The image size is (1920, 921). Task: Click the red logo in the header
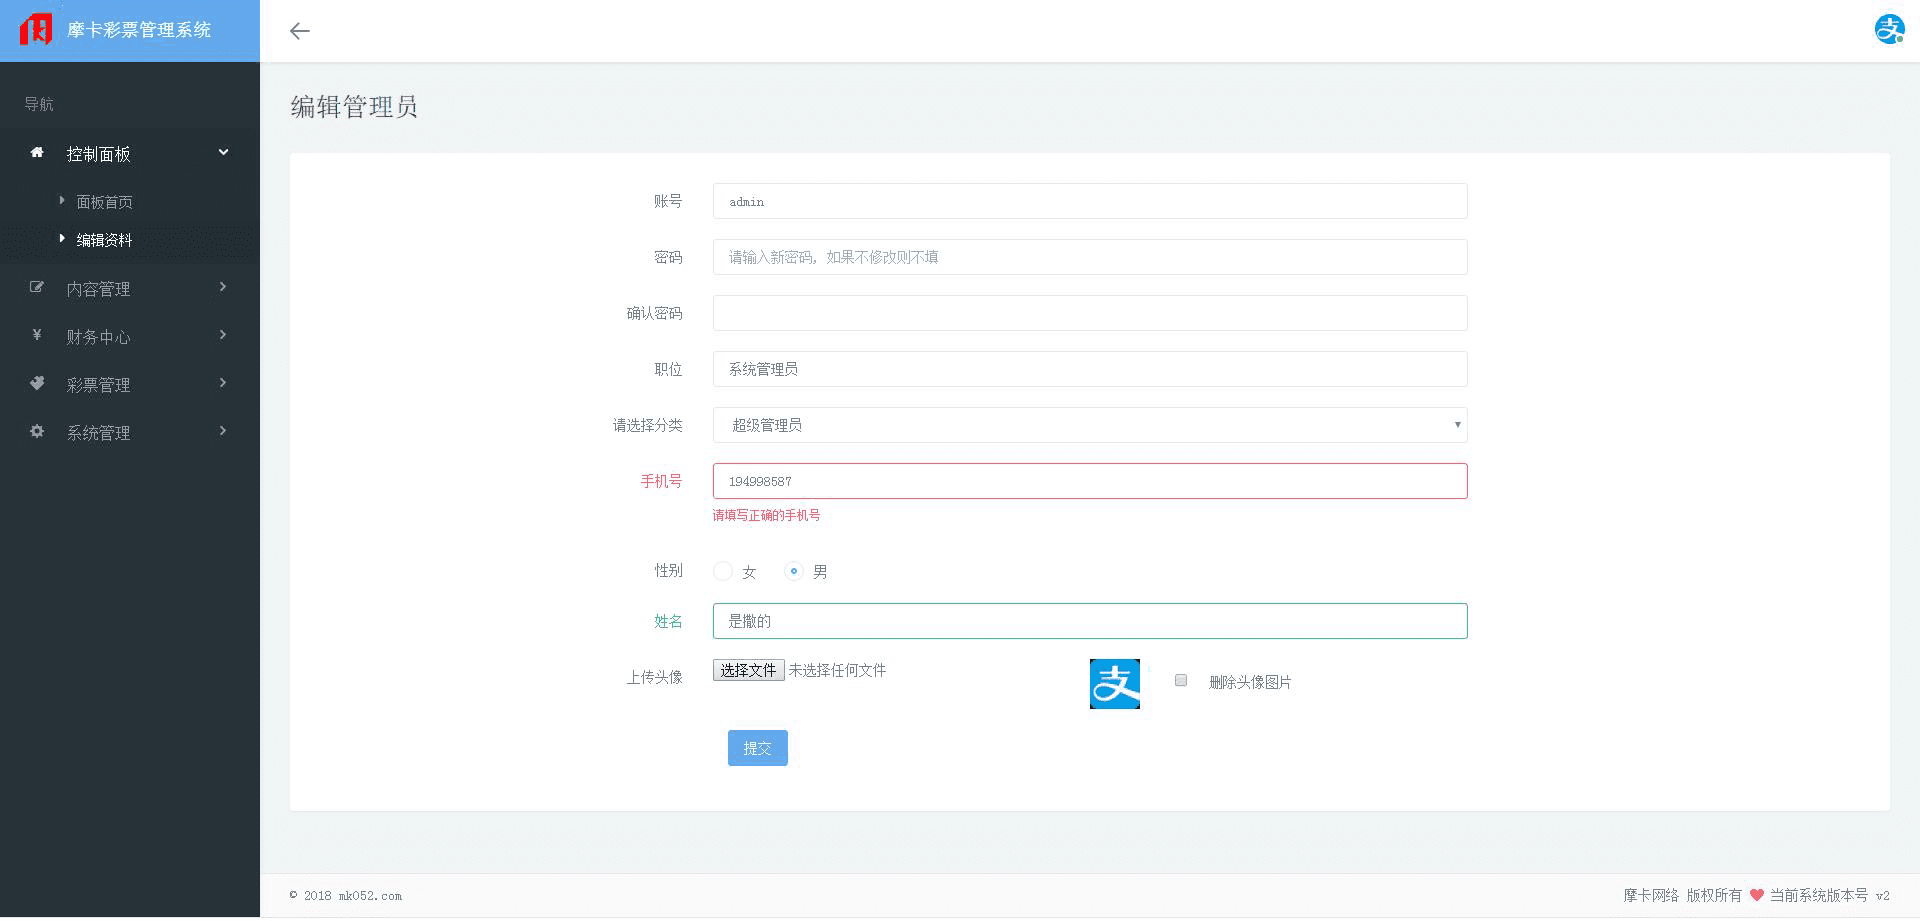click(36, 29)
